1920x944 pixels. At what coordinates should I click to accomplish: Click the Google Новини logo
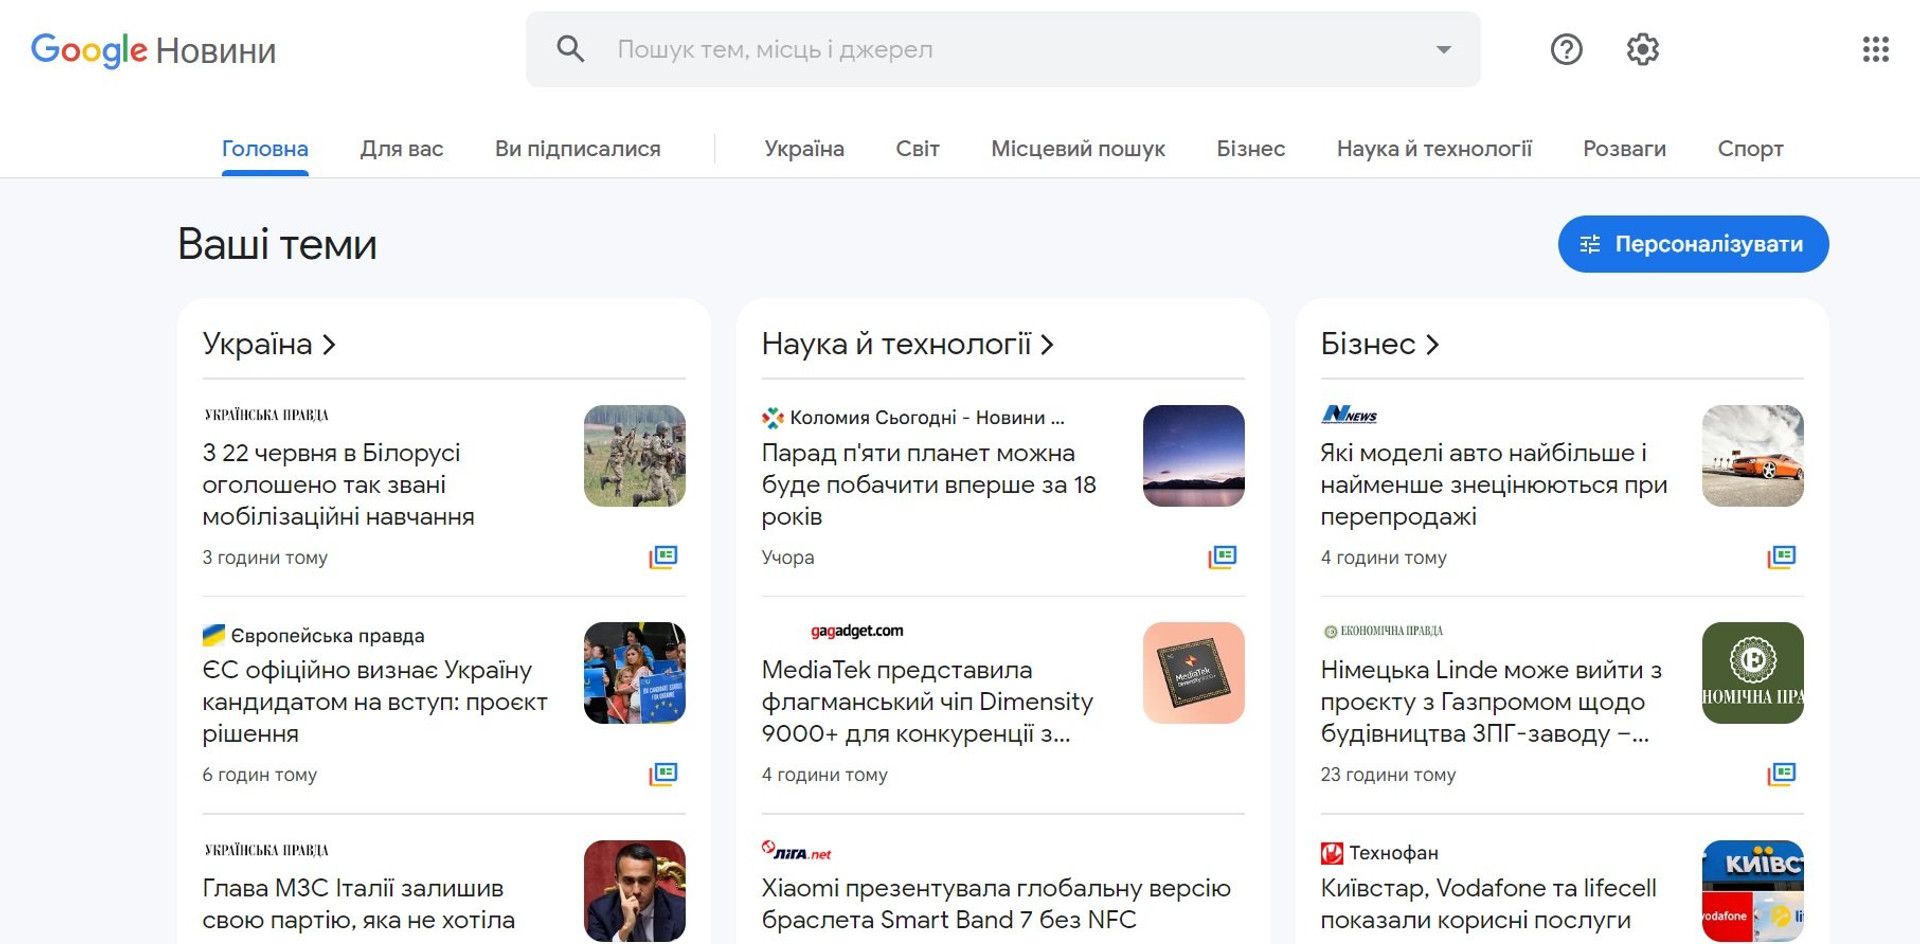(153, 50)
